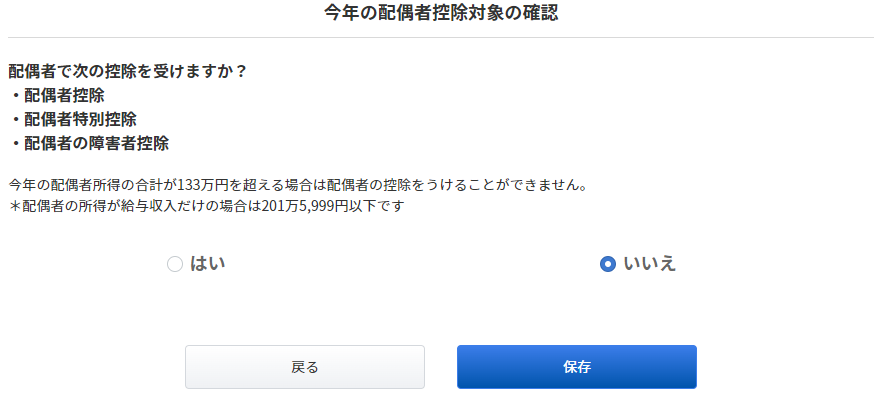Select the いいえ radio button
The height and width of the screenshot is (399, 874).
tap(608, 264)
